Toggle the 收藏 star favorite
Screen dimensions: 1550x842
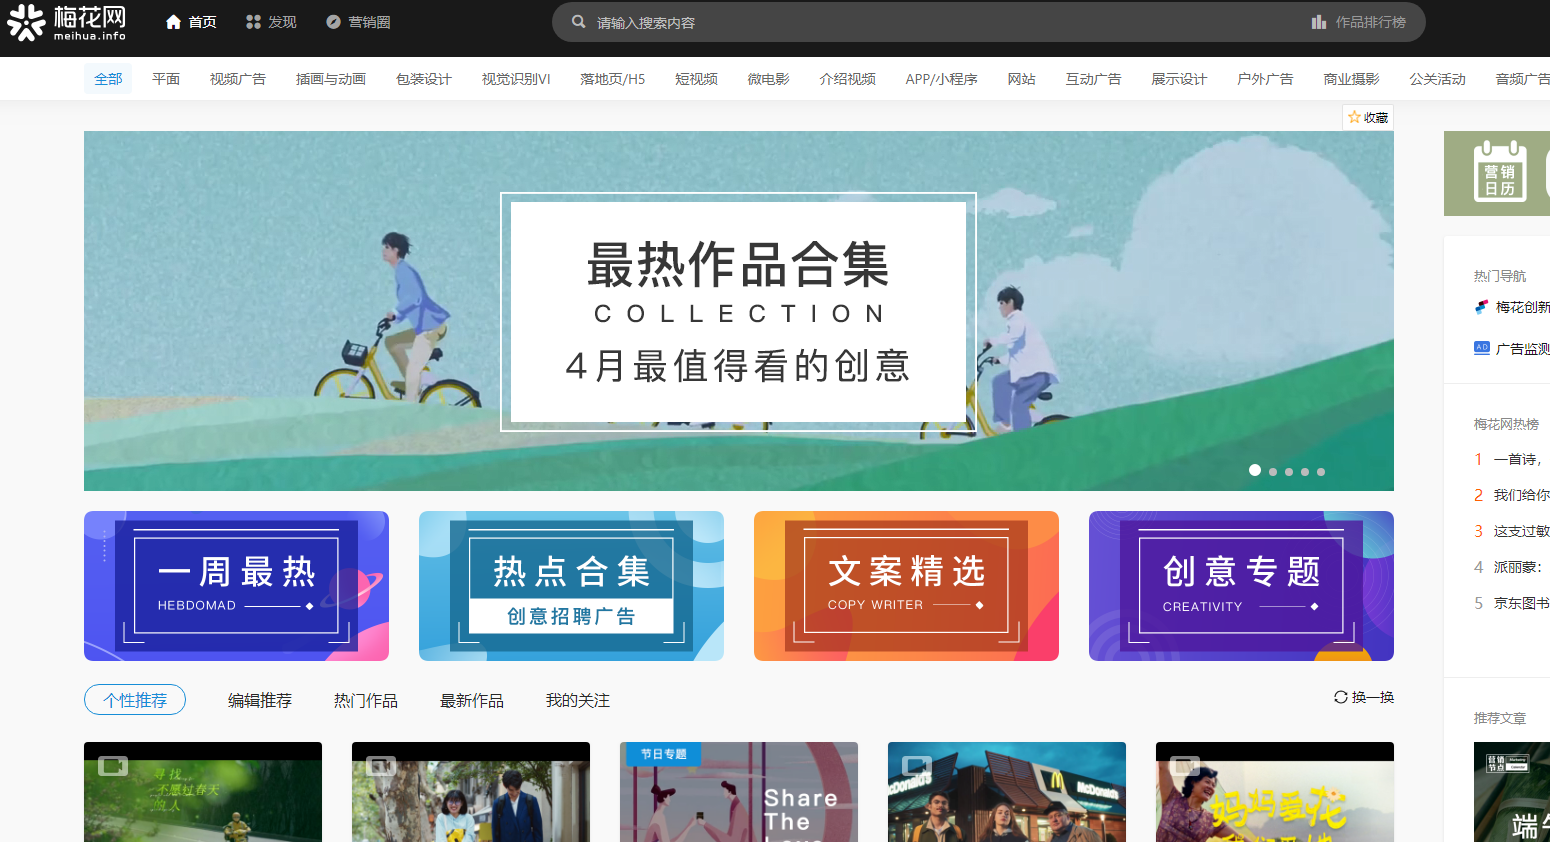pos(1356,116)
